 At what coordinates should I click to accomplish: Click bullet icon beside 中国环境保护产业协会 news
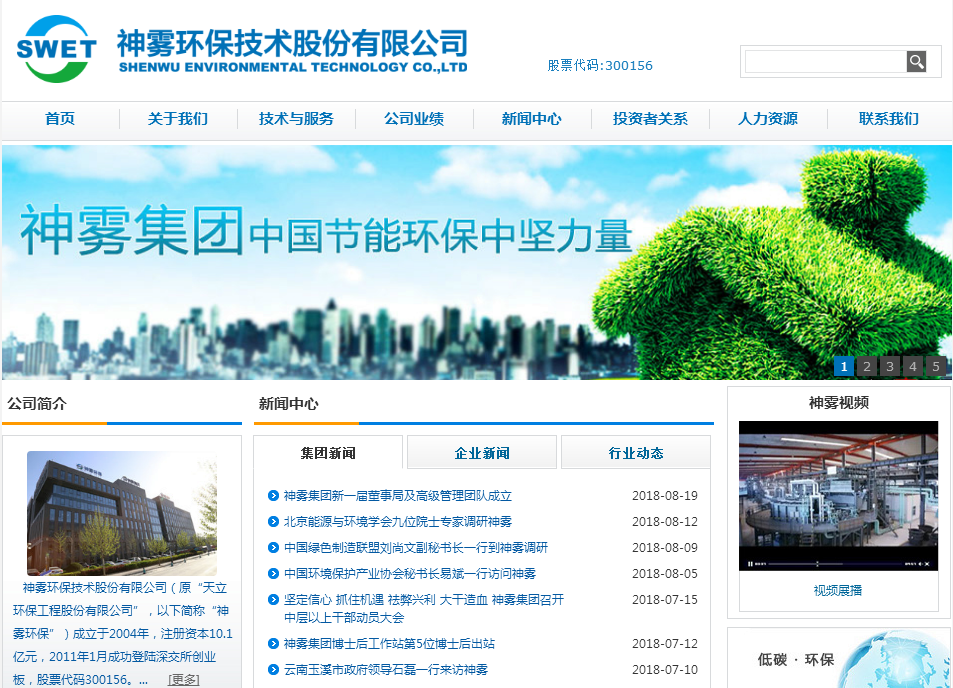click(x=274, y=574)
